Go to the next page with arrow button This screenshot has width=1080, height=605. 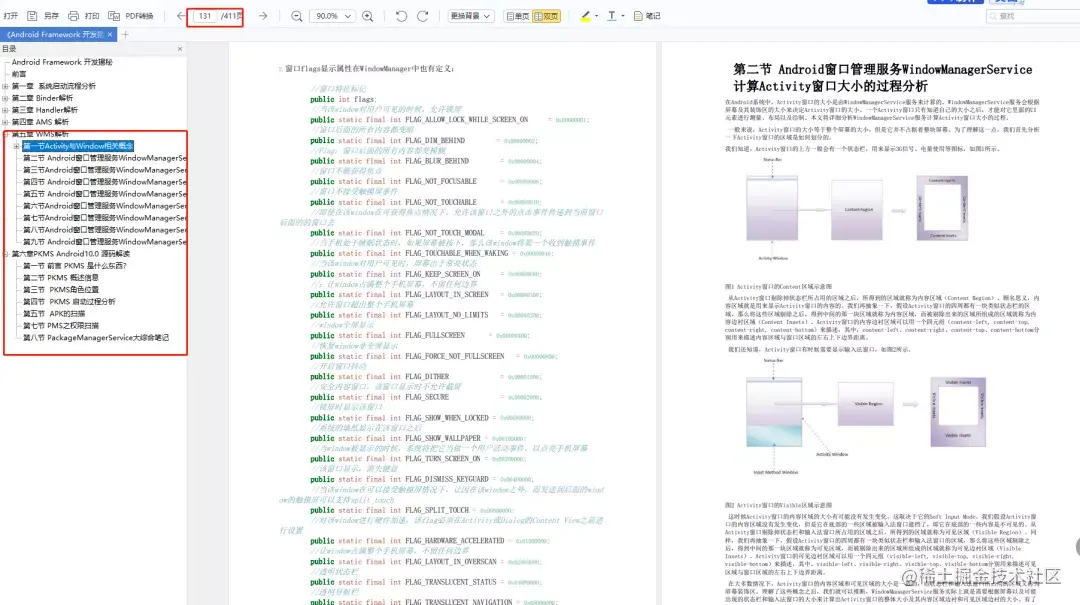264,15
